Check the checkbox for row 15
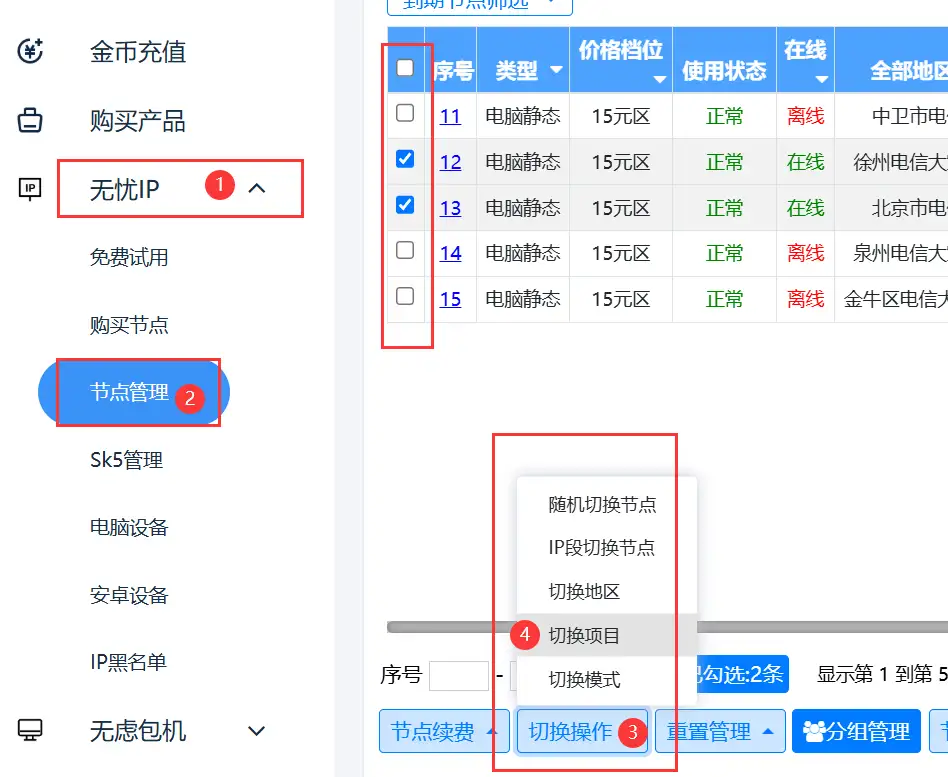This screenshot has height=777, width=948. (x=405, y=296)
